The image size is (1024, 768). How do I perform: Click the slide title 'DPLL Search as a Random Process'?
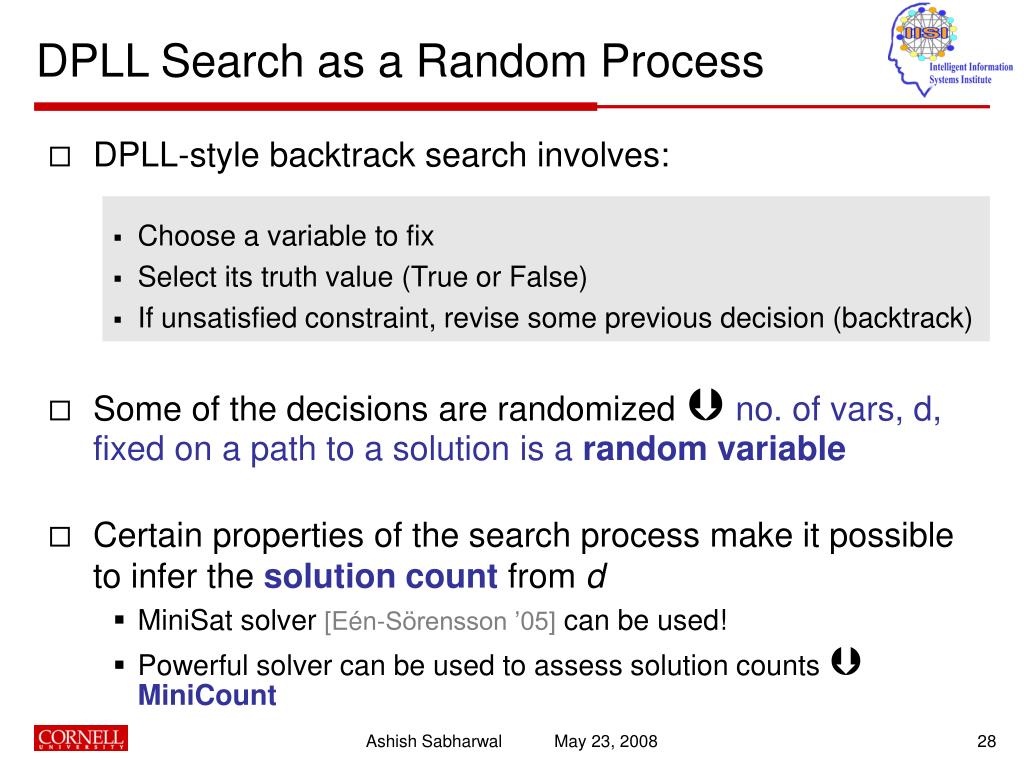coord(400,61)
